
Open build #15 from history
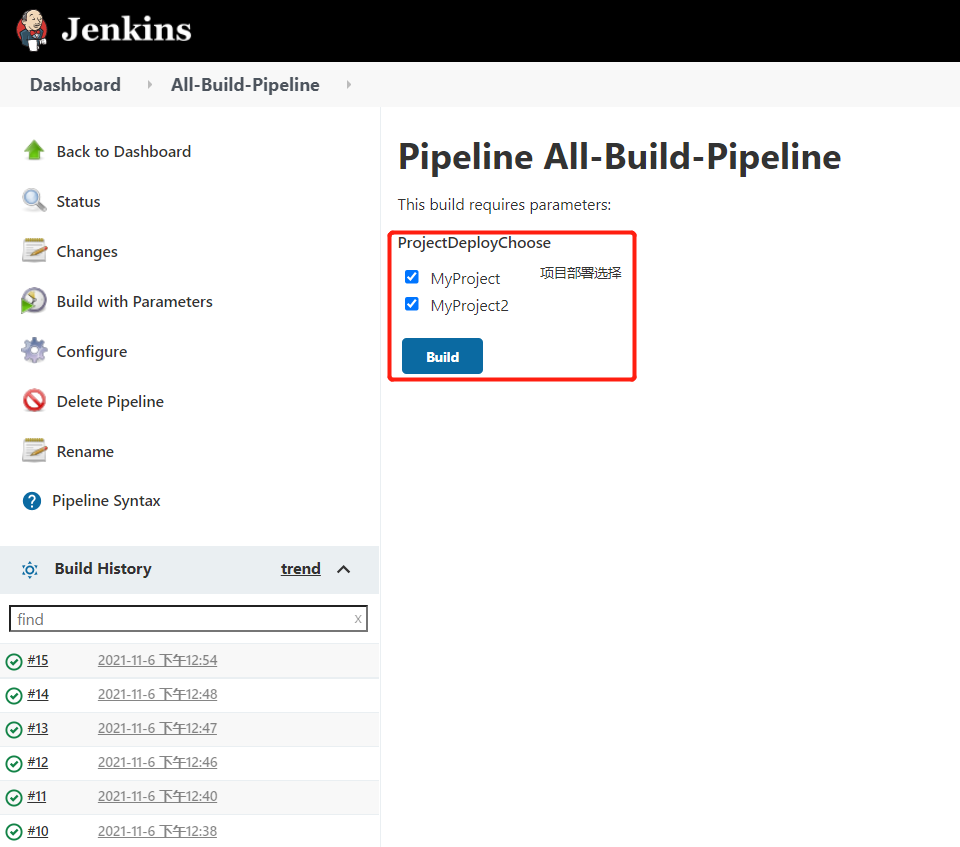click(38, 660)
